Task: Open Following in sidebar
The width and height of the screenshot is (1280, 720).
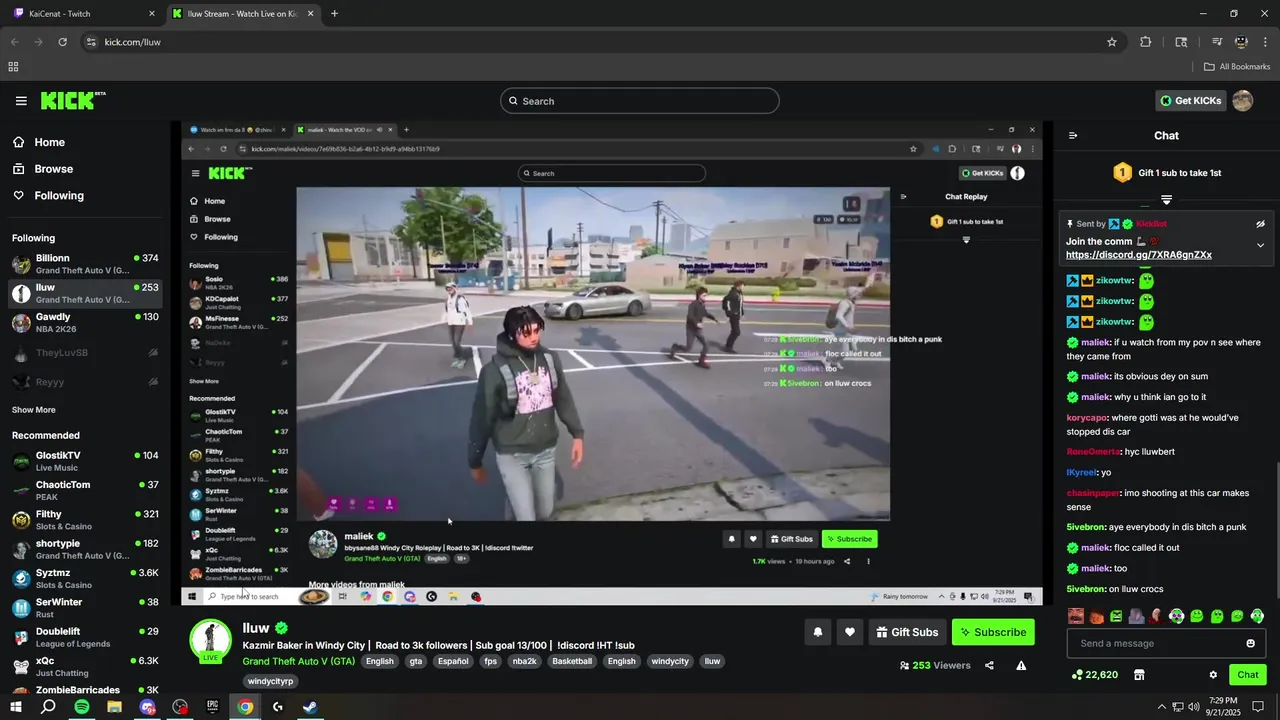Action: [48, 196]
